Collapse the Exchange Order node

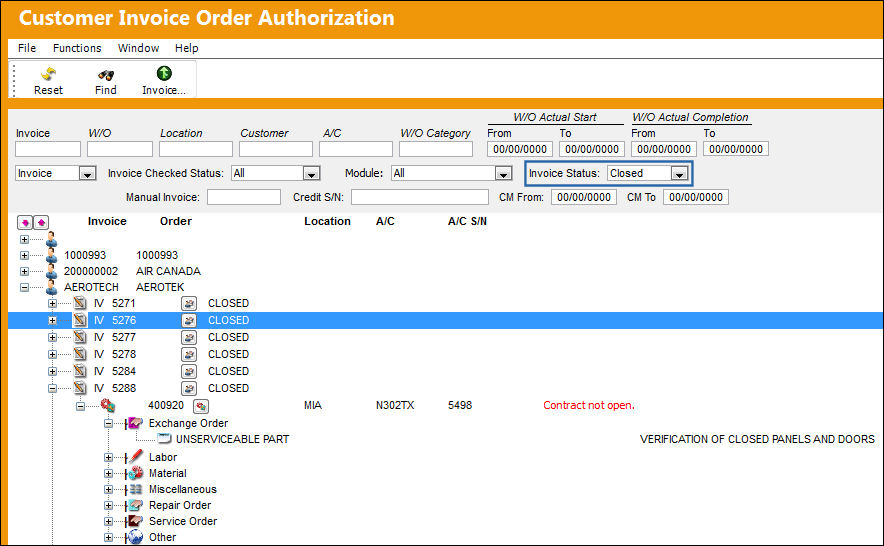pos(108,423)
